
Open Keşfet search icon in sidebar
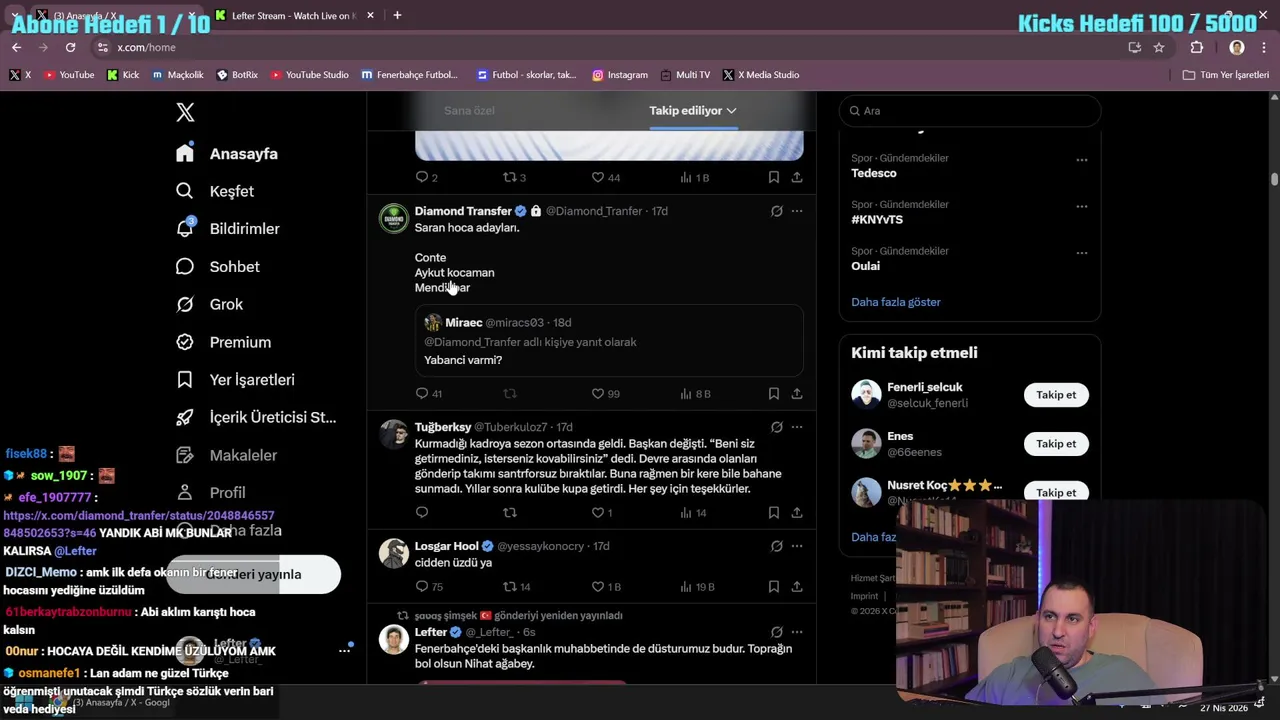pos(185,191)
